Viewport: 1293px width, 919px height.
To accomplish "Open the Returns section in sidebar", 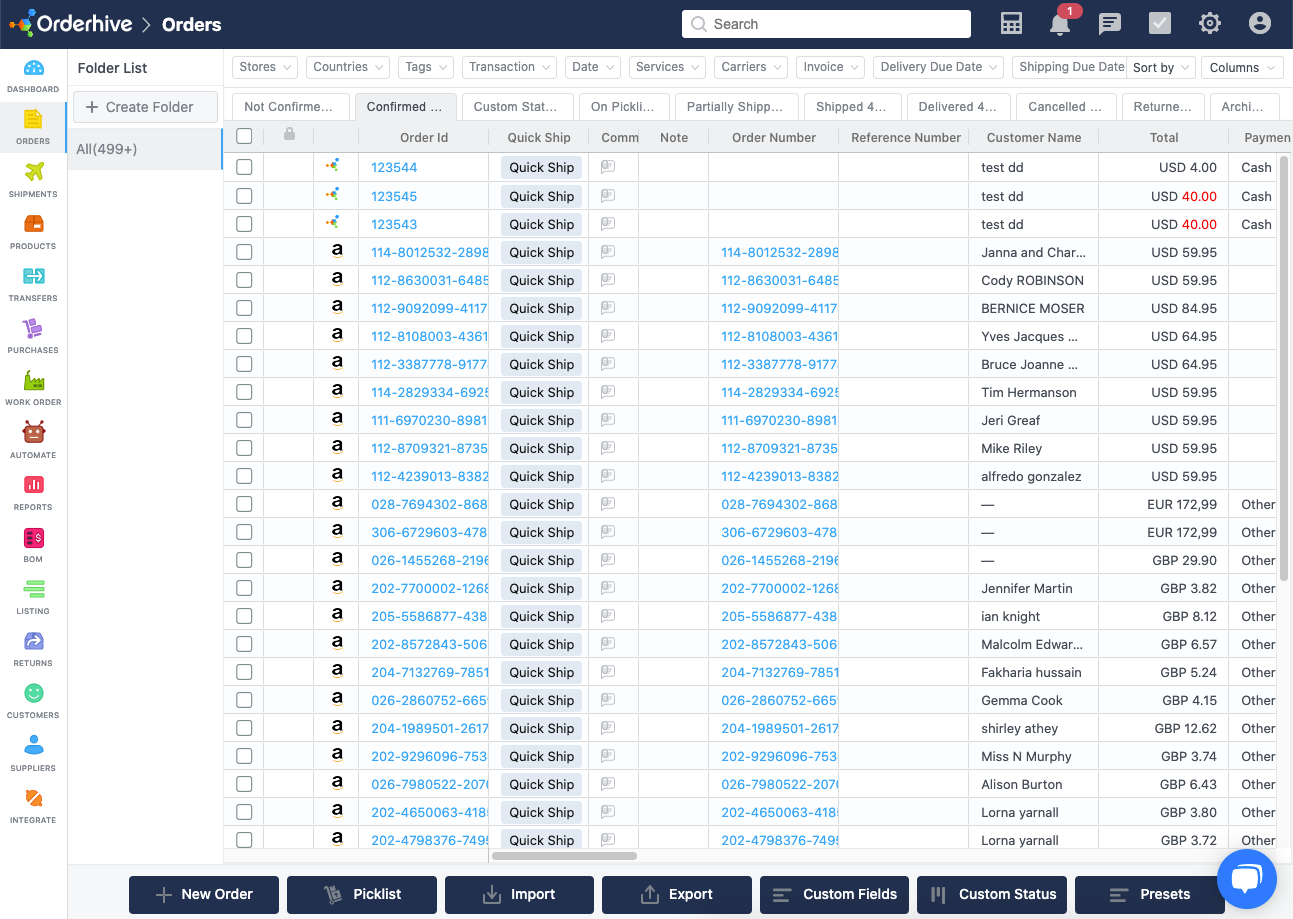I will pos(33,647).
